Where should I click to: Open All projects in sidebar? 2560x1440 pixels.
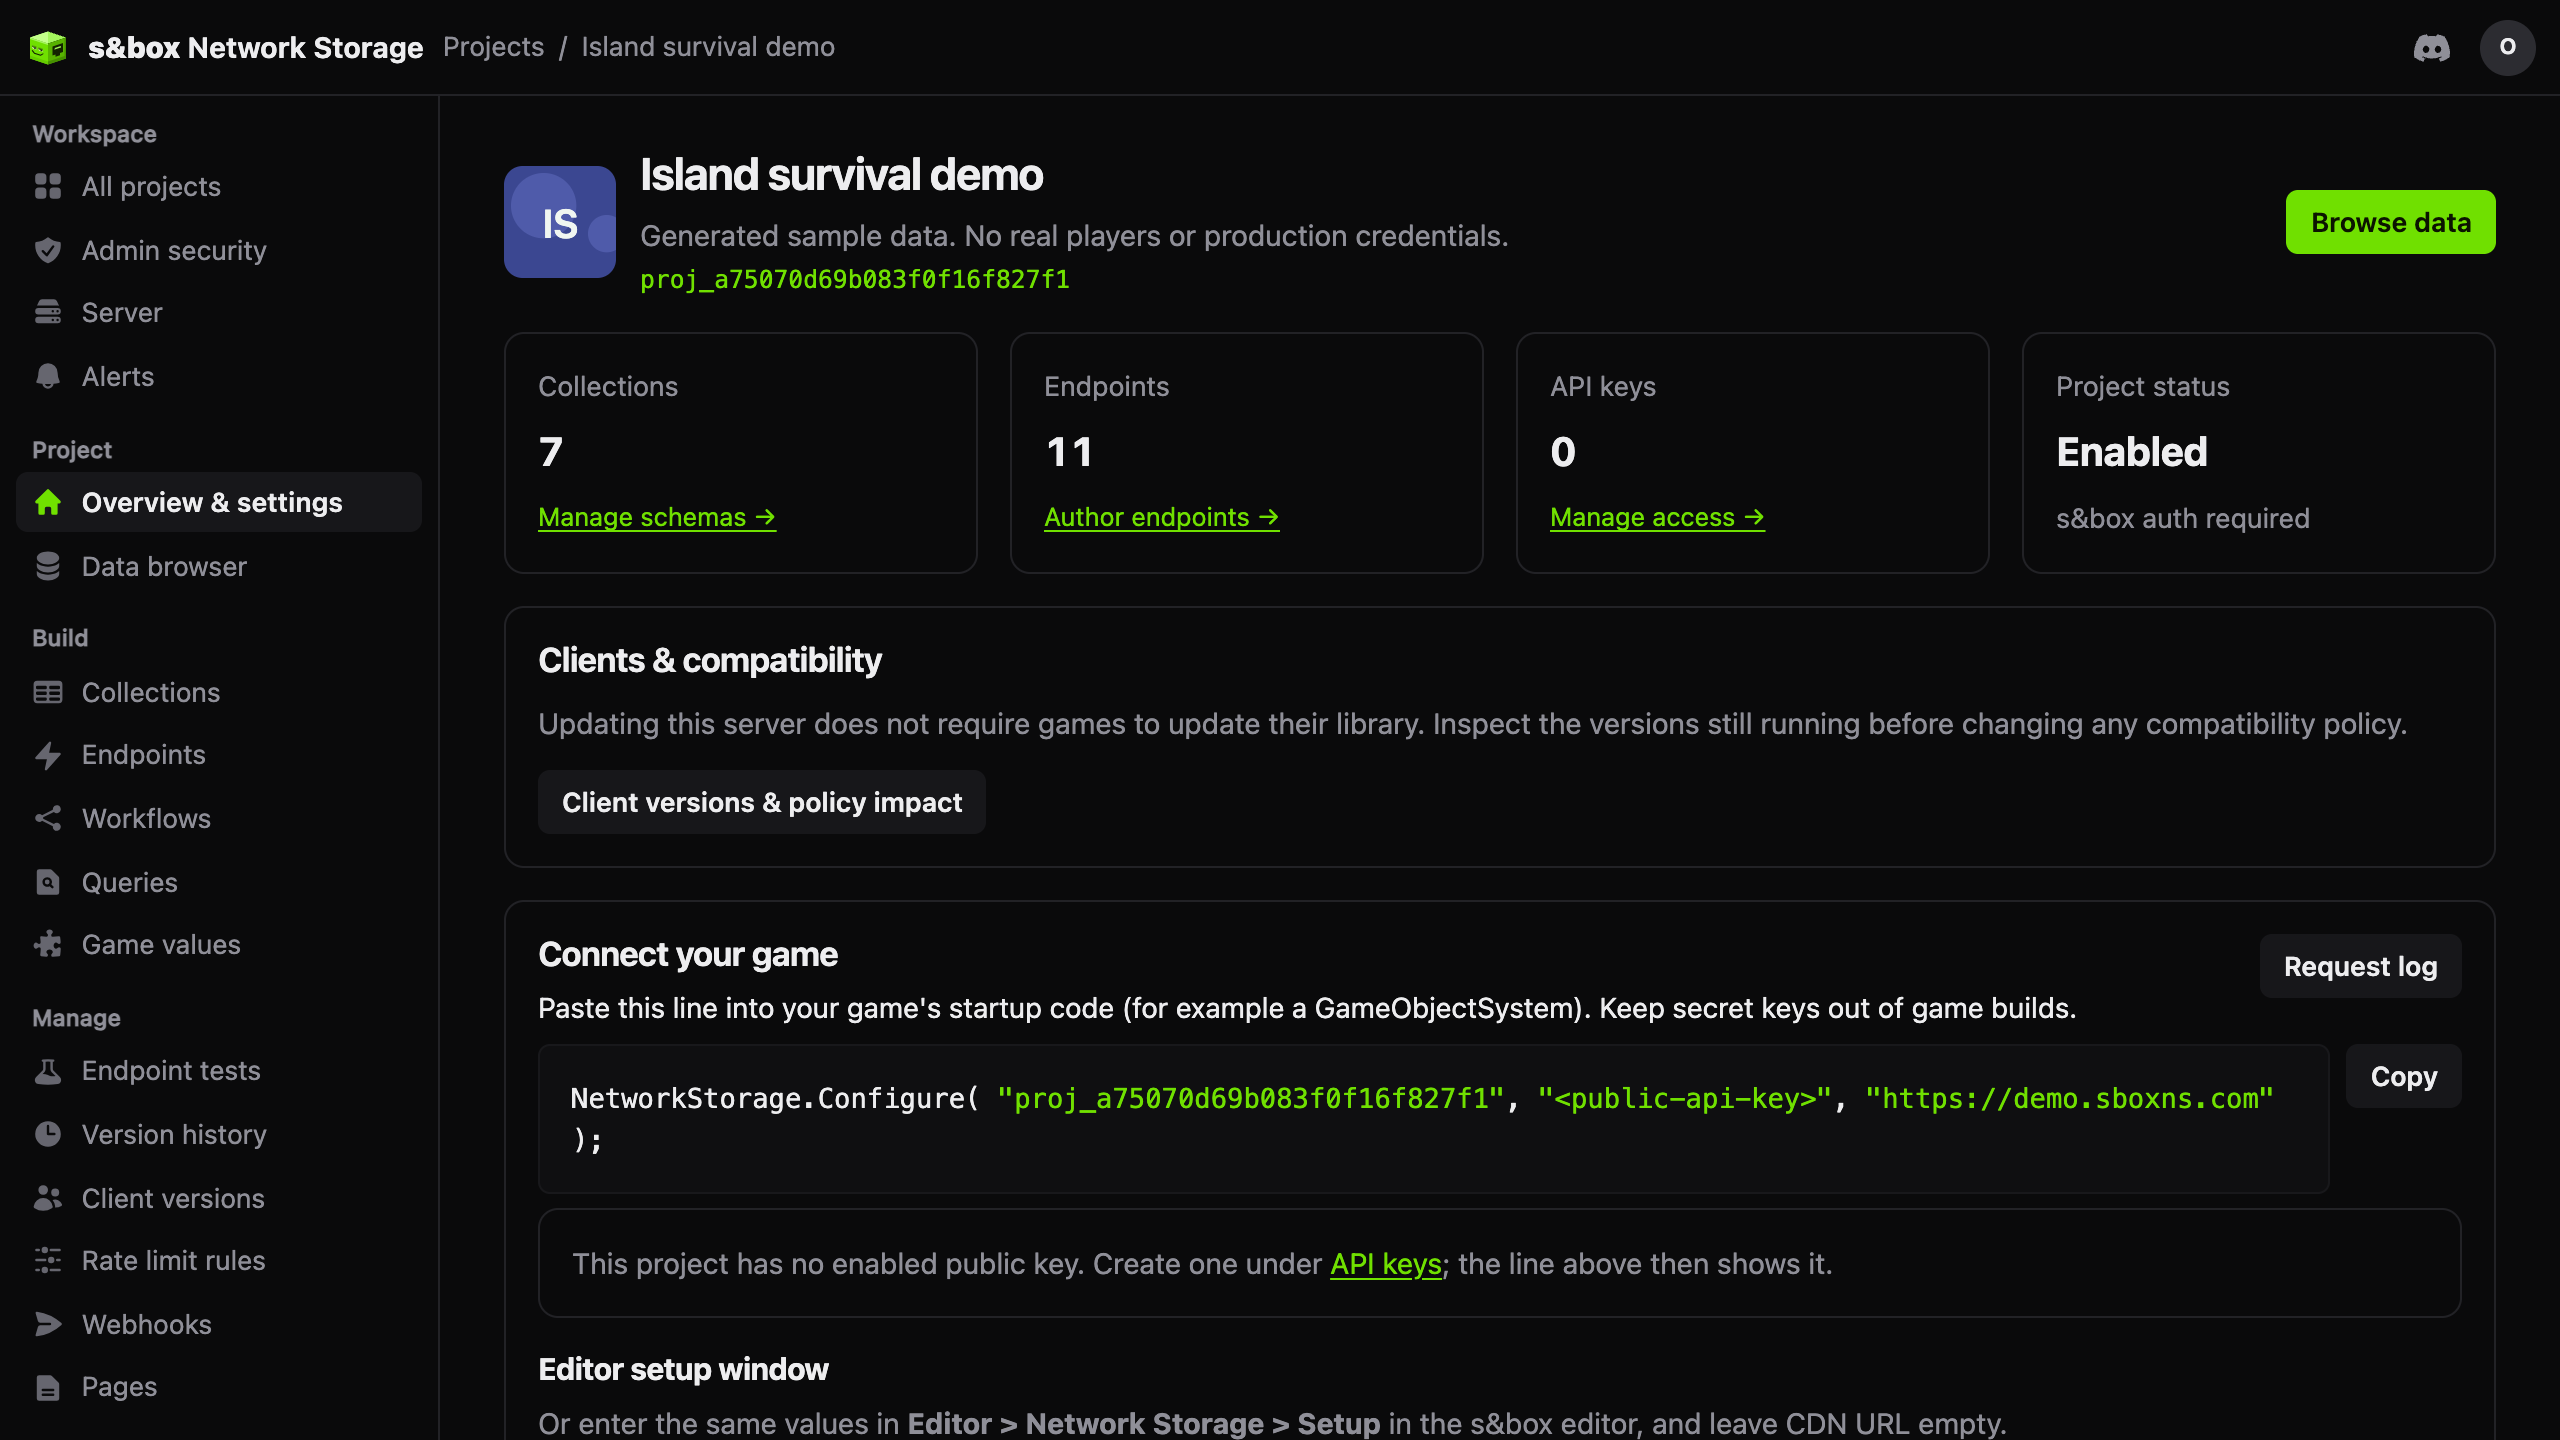pos(219,186)
